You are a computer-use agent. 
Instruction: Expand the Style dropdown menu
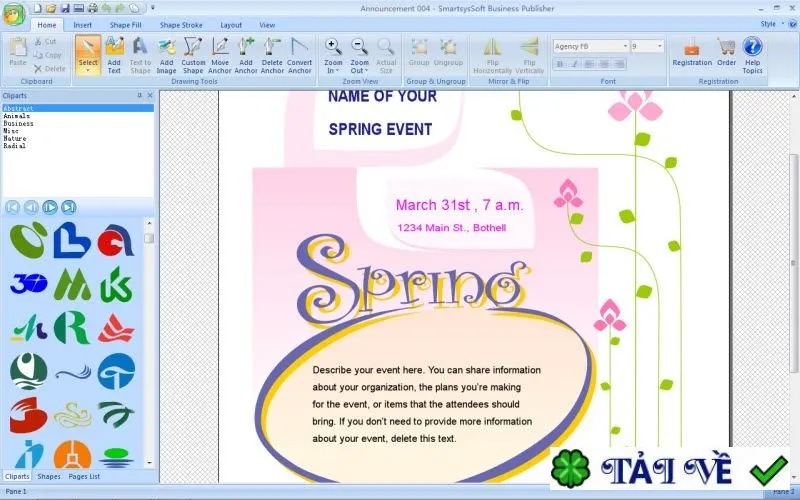point(771,24)
